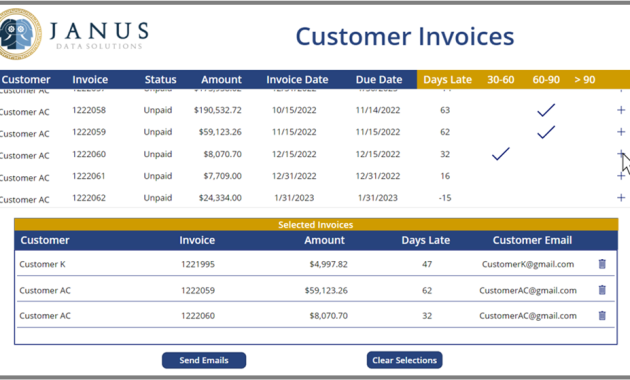Select invoice number 1222062 in the top table
Viewport: 630px width, 380px height.
pyautogui.click(x=89, y=198)
